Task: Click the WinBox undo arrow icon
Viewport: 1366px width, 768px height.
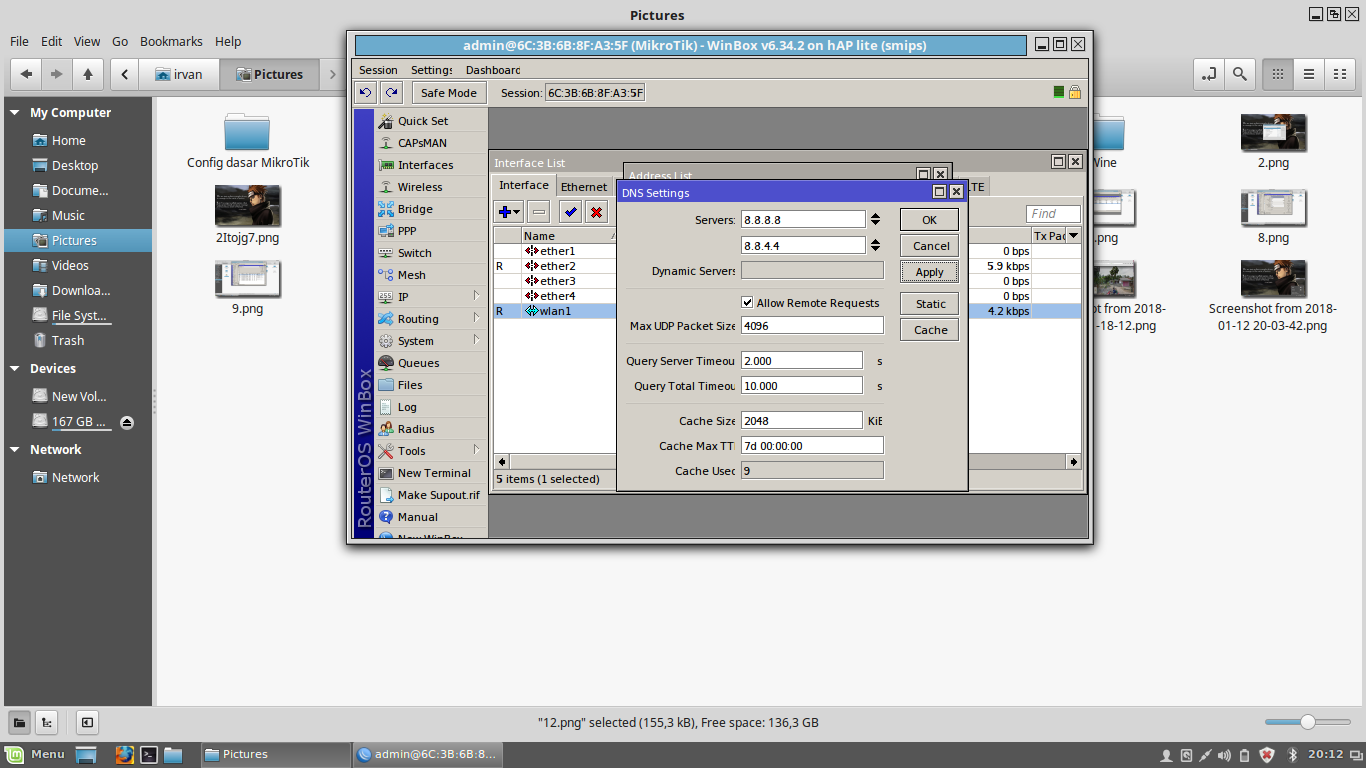Action: [366, 93]
